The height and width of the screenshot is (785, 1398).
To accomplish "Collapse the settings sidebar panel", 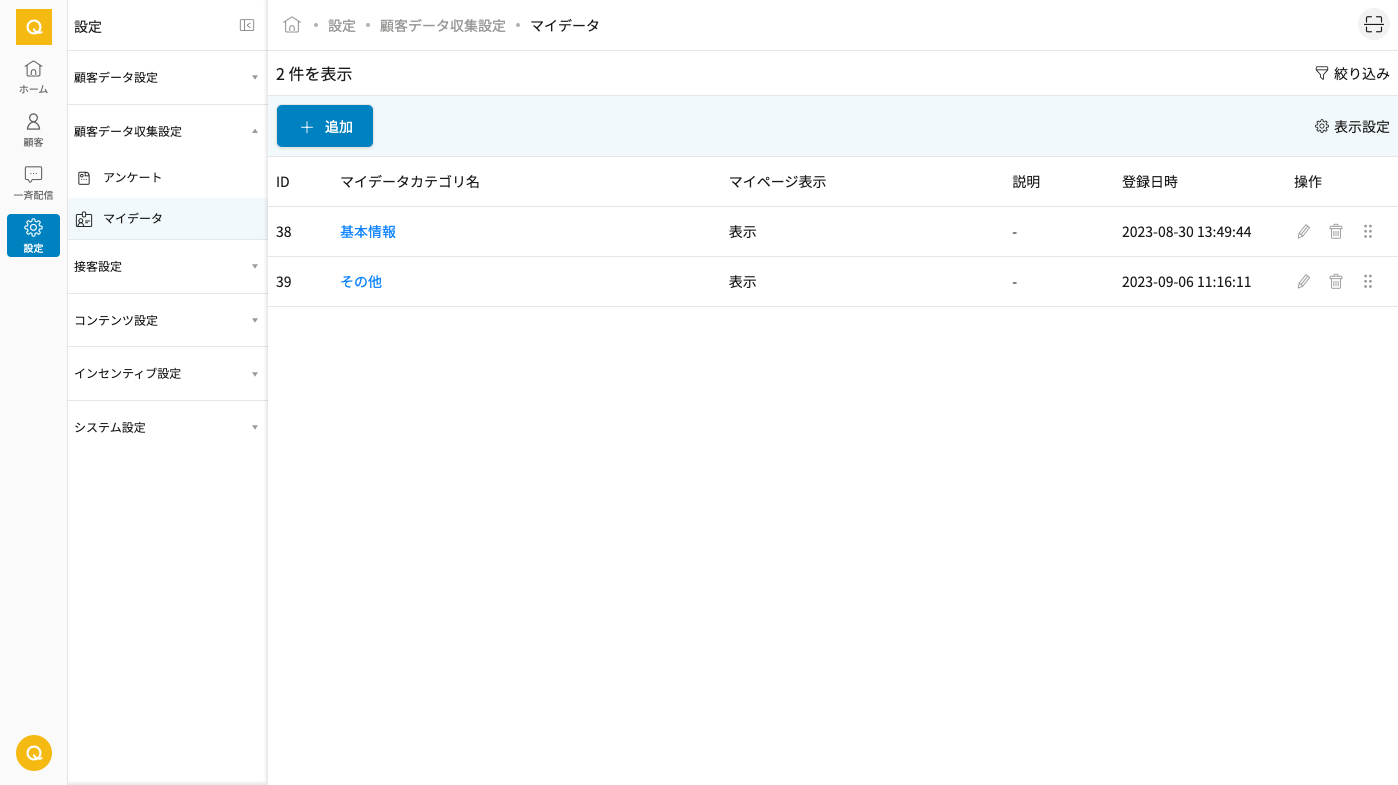I will pyautogui.click(x=247, y=26).
